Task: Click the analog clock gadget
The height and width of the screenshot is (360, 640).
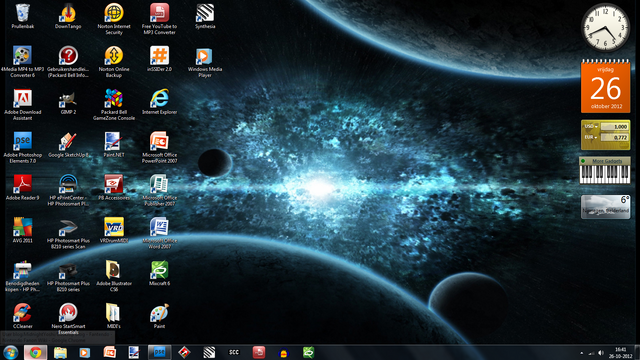Action: 605,27
